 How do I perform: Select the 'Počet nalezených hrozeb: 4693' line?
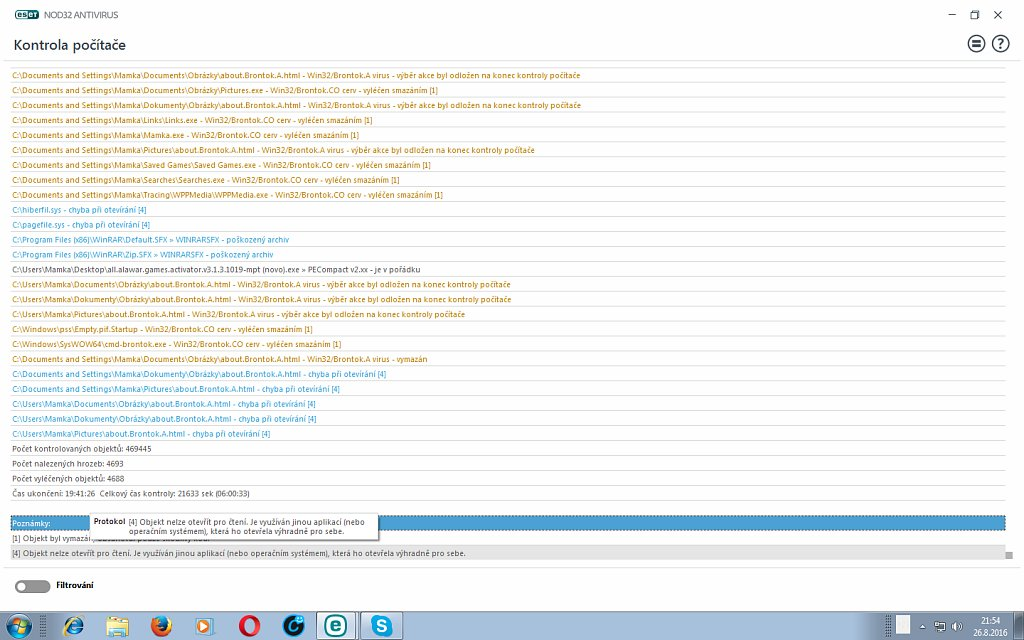[x=508, y=464]
